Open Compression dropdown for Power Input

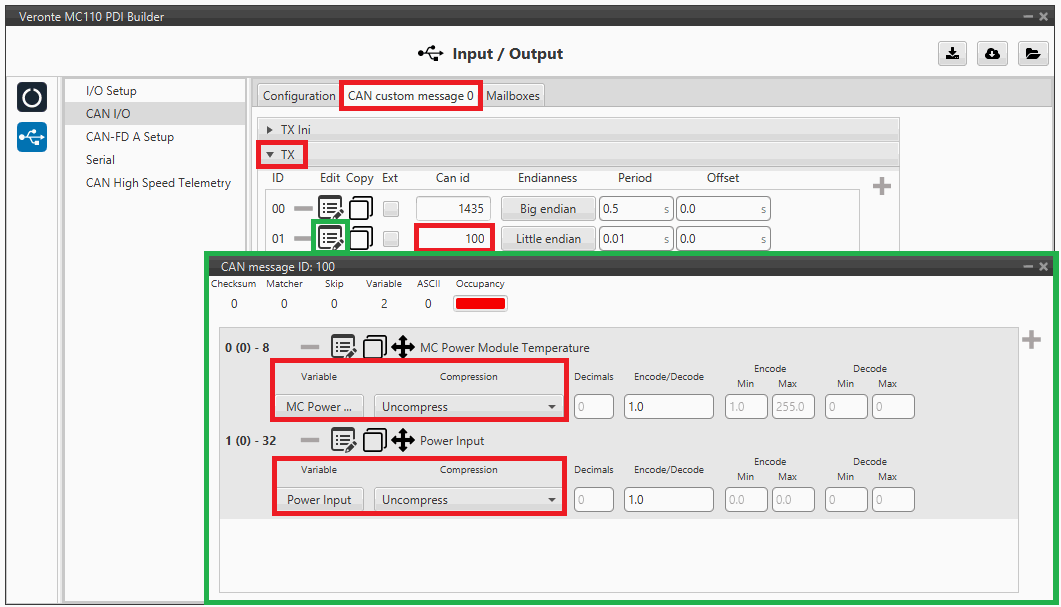(x=468, y=500)
